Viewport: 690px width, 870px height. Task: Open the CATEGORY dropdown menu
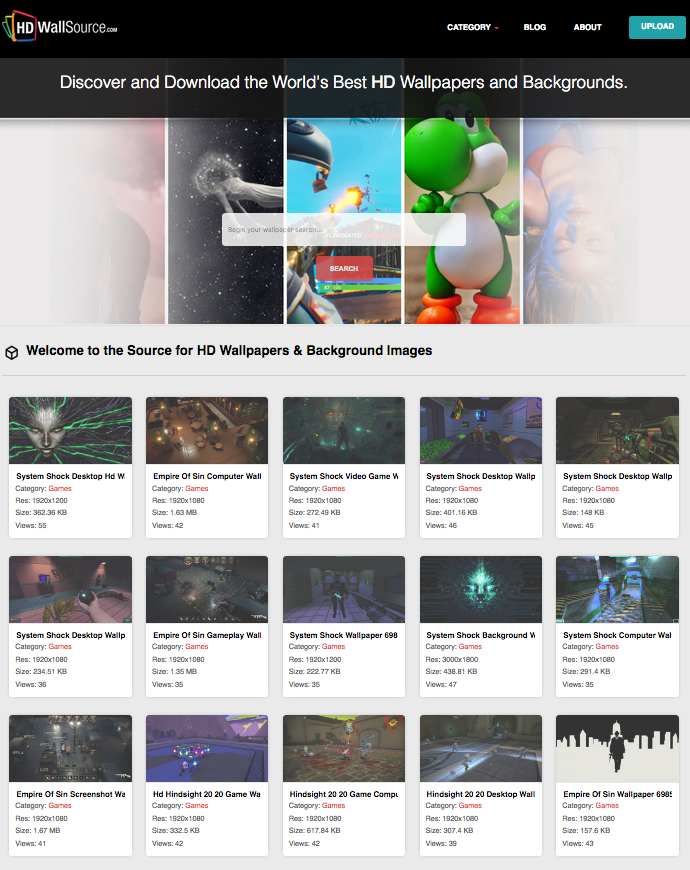click(473, 27)
